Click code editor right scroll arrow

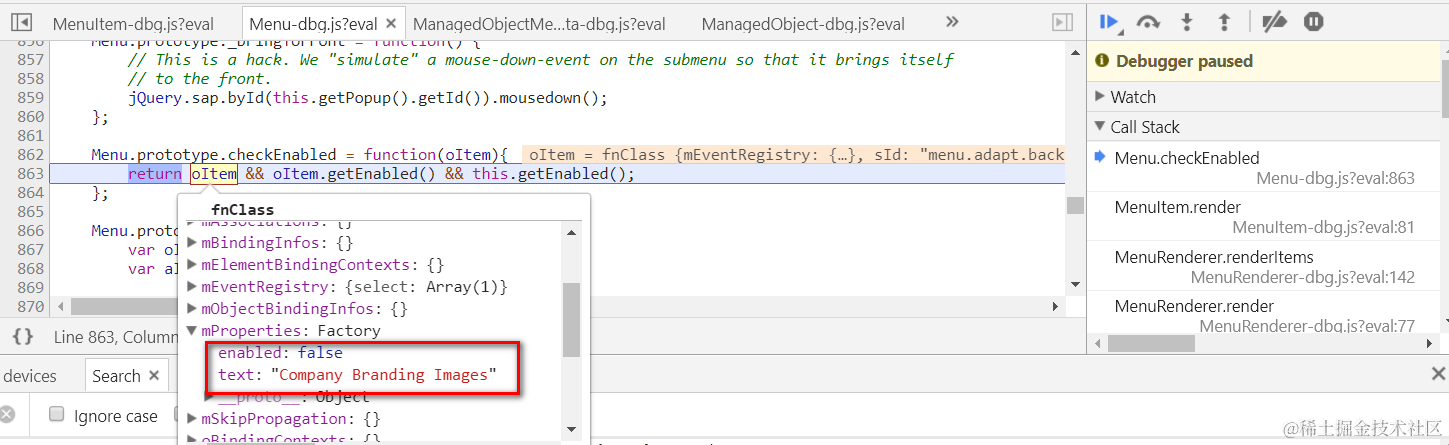tap(1054, 306)
